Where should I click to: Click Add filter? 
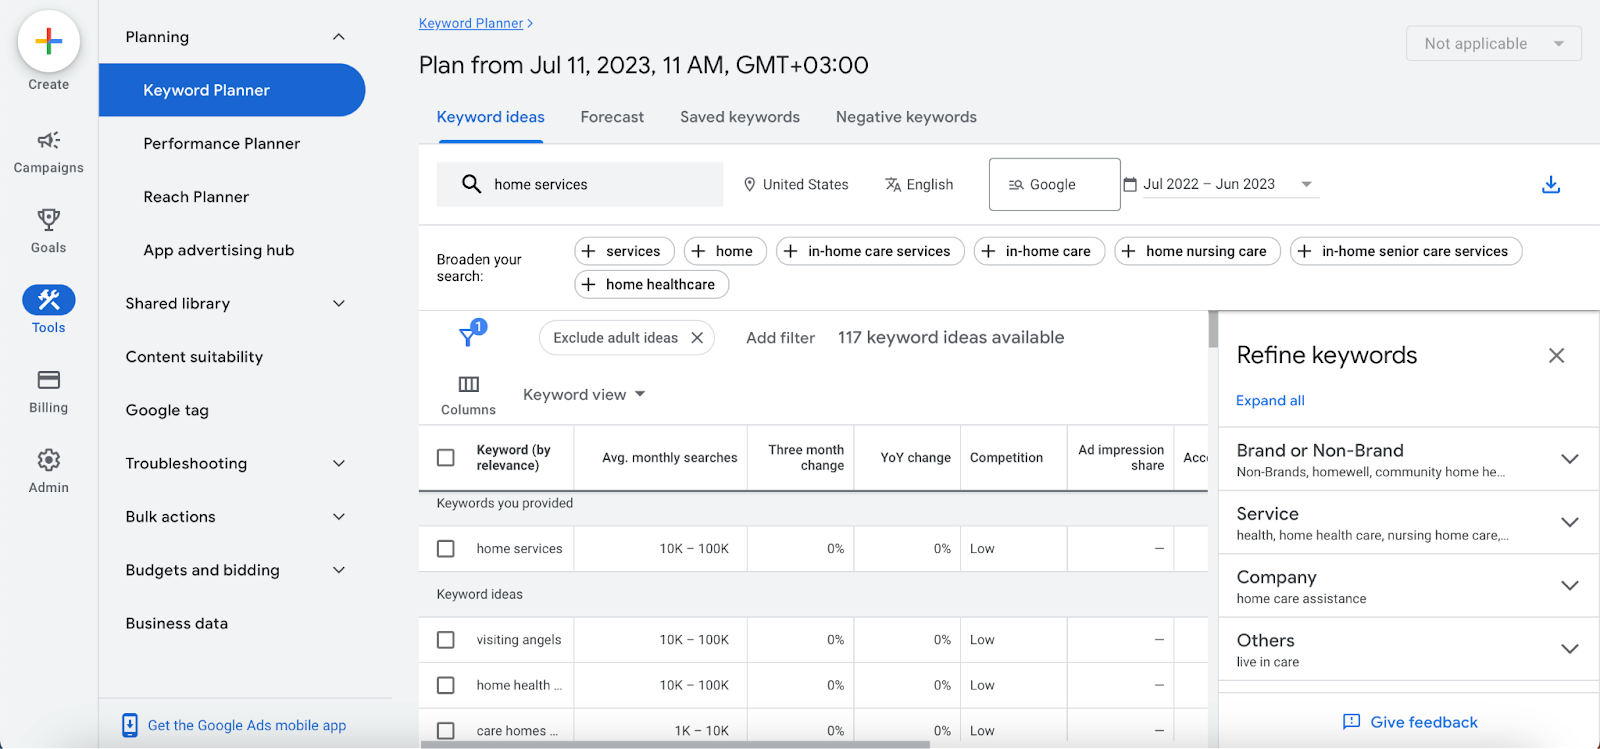(780, 338)
